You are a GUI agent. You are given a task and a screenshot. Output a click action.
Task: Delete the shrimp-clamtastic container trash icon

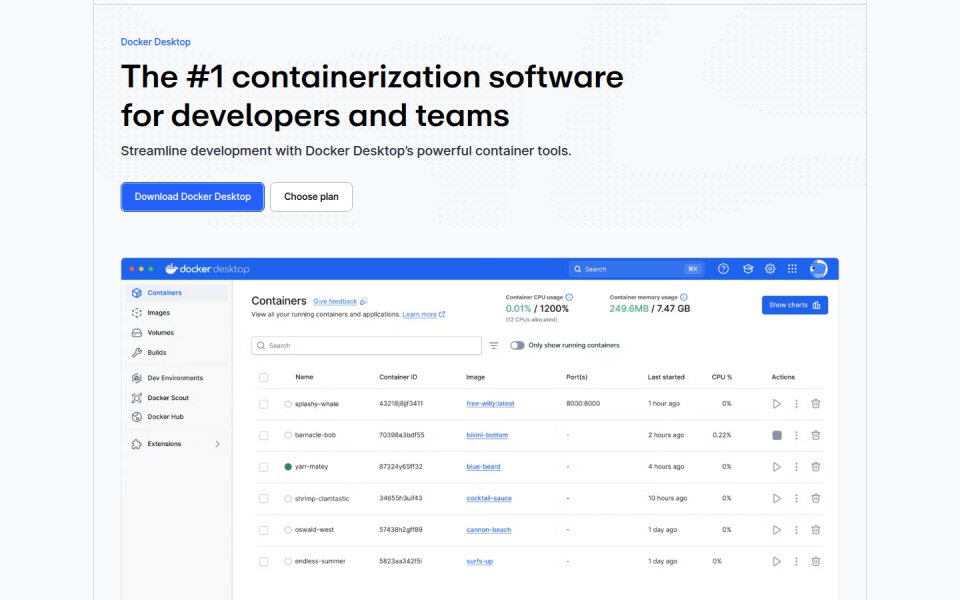click(816, 498)
